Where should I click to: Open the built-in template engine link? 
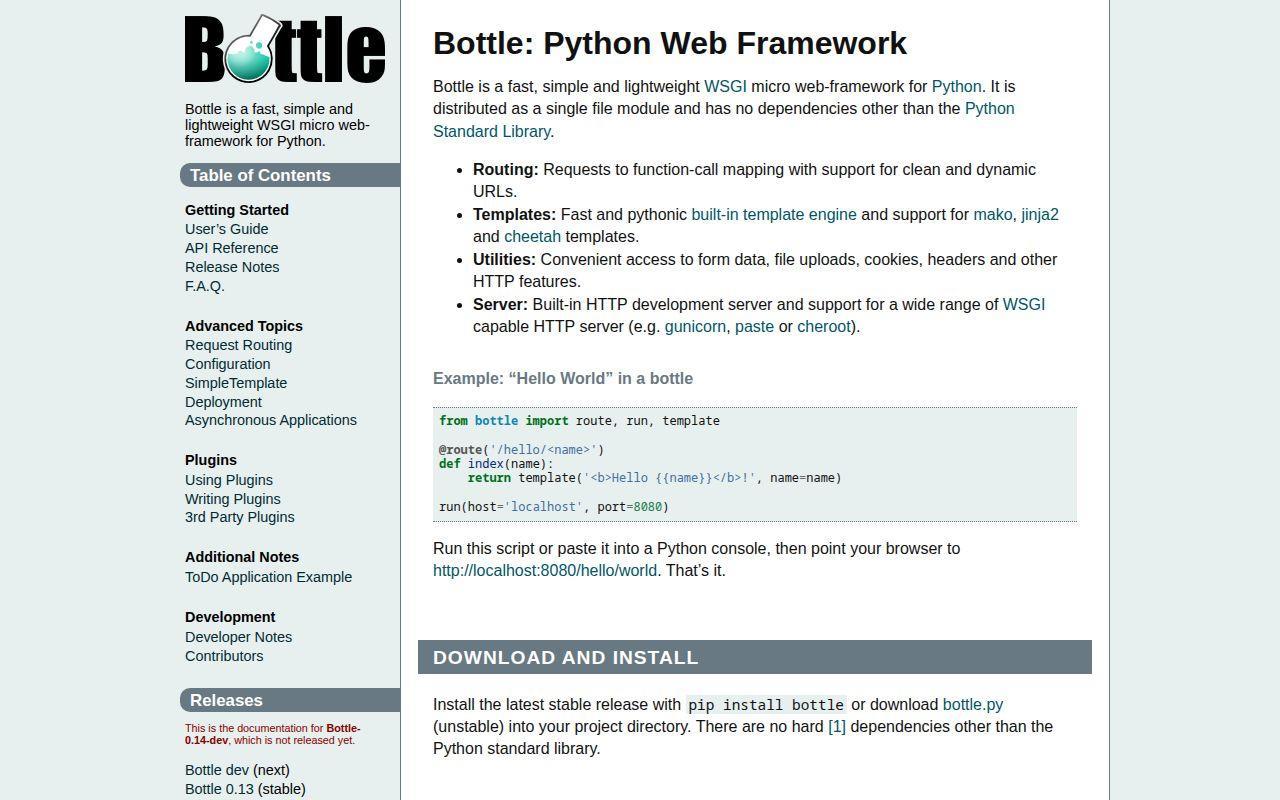(774, 215)
